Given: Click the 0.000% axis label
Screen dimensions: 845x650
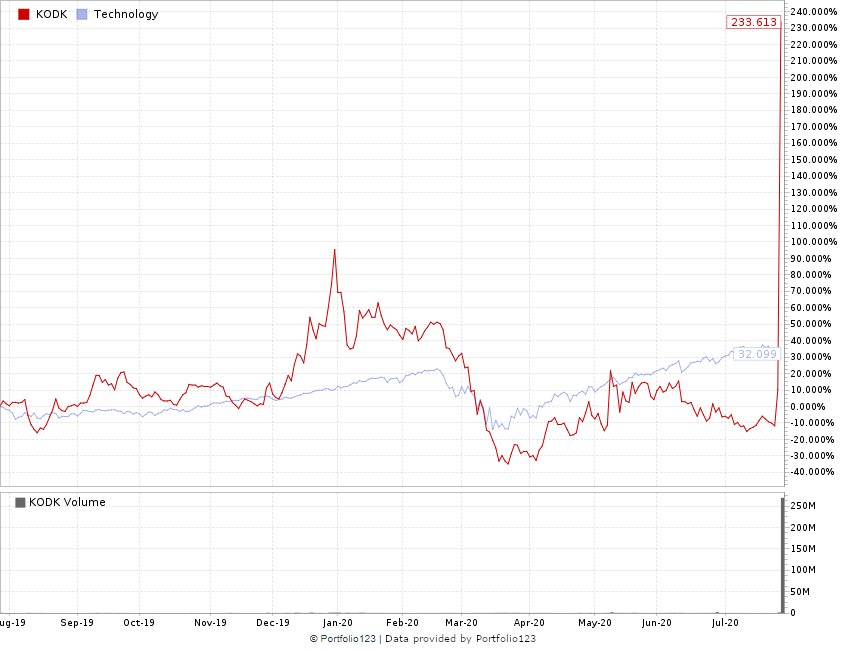Looking at the screenshot, I should [808, 406].
